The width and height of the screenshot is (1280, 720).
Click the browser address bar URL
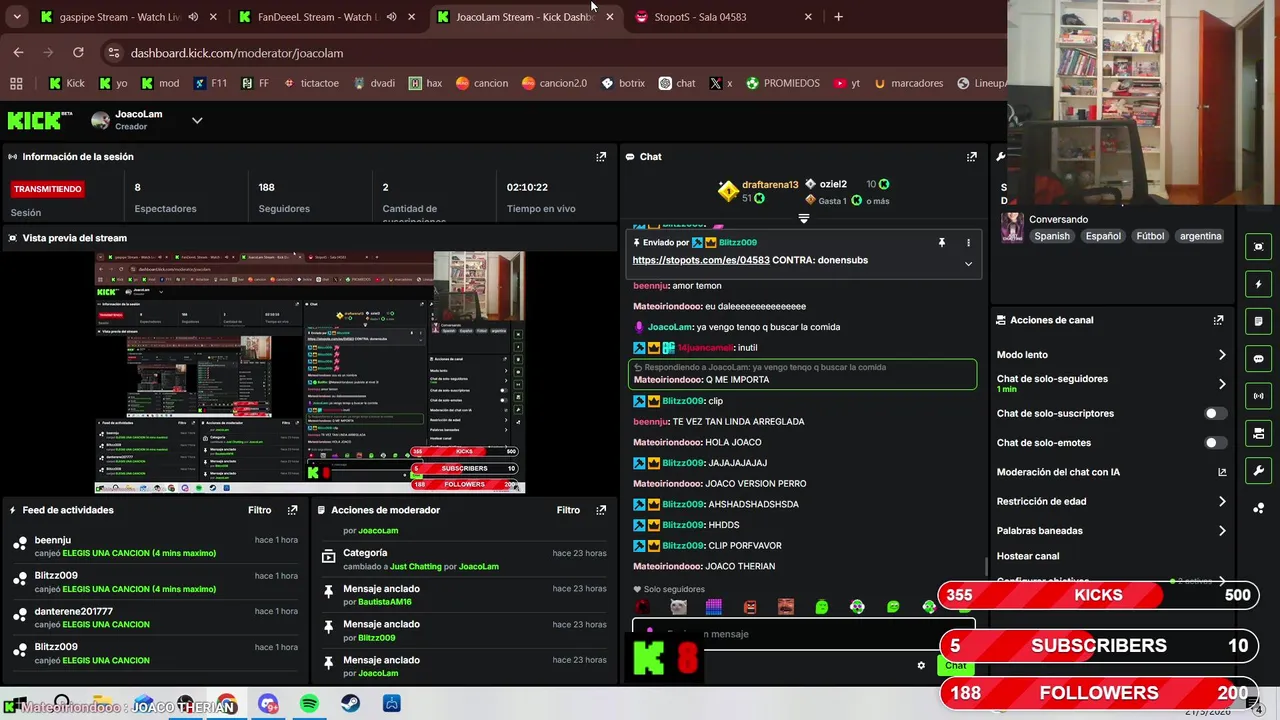[237, 53]
